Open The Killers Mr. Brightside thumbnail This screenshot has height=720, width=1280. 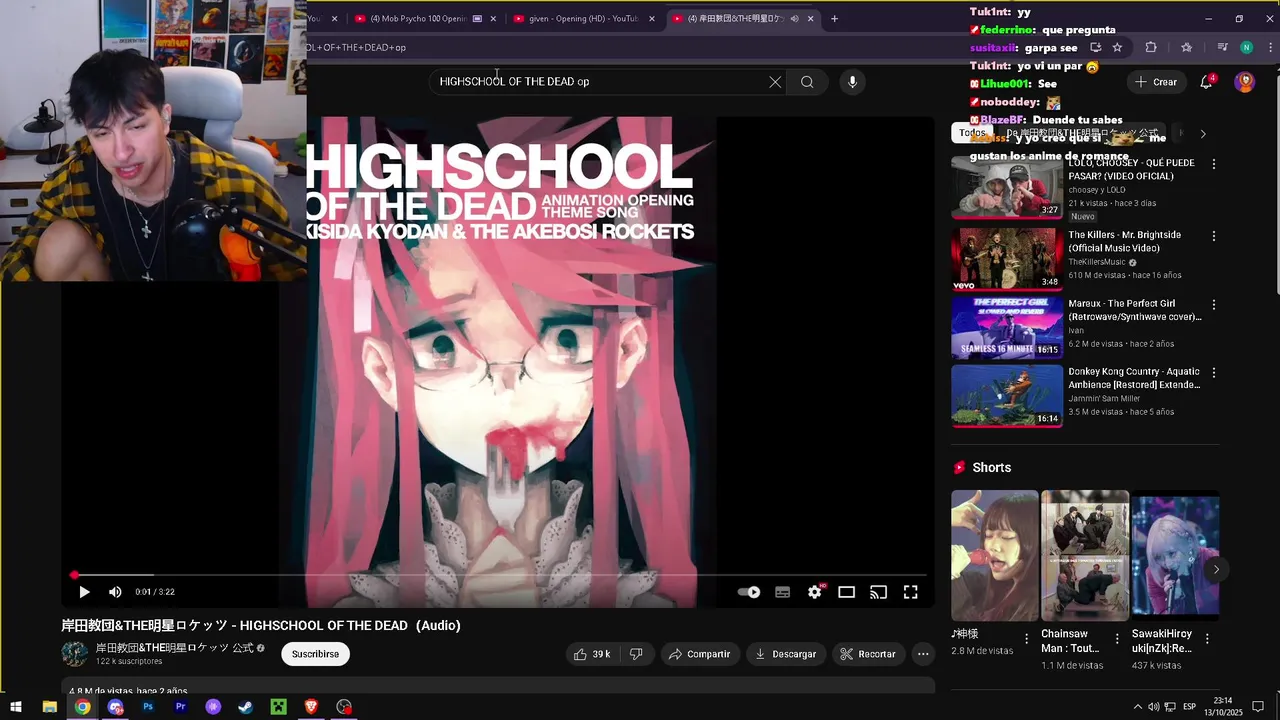point(1006,259)
